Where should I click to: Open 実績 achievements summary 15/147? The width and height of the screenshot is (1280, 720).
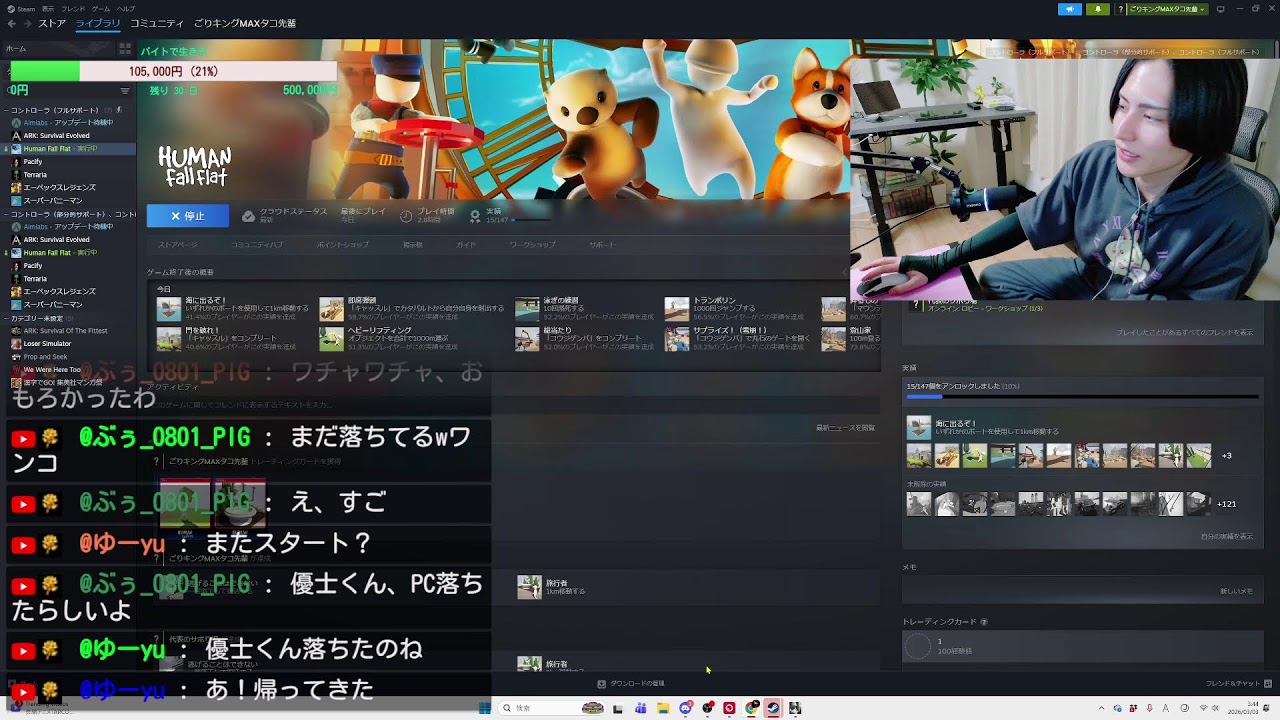click(510, 216)
